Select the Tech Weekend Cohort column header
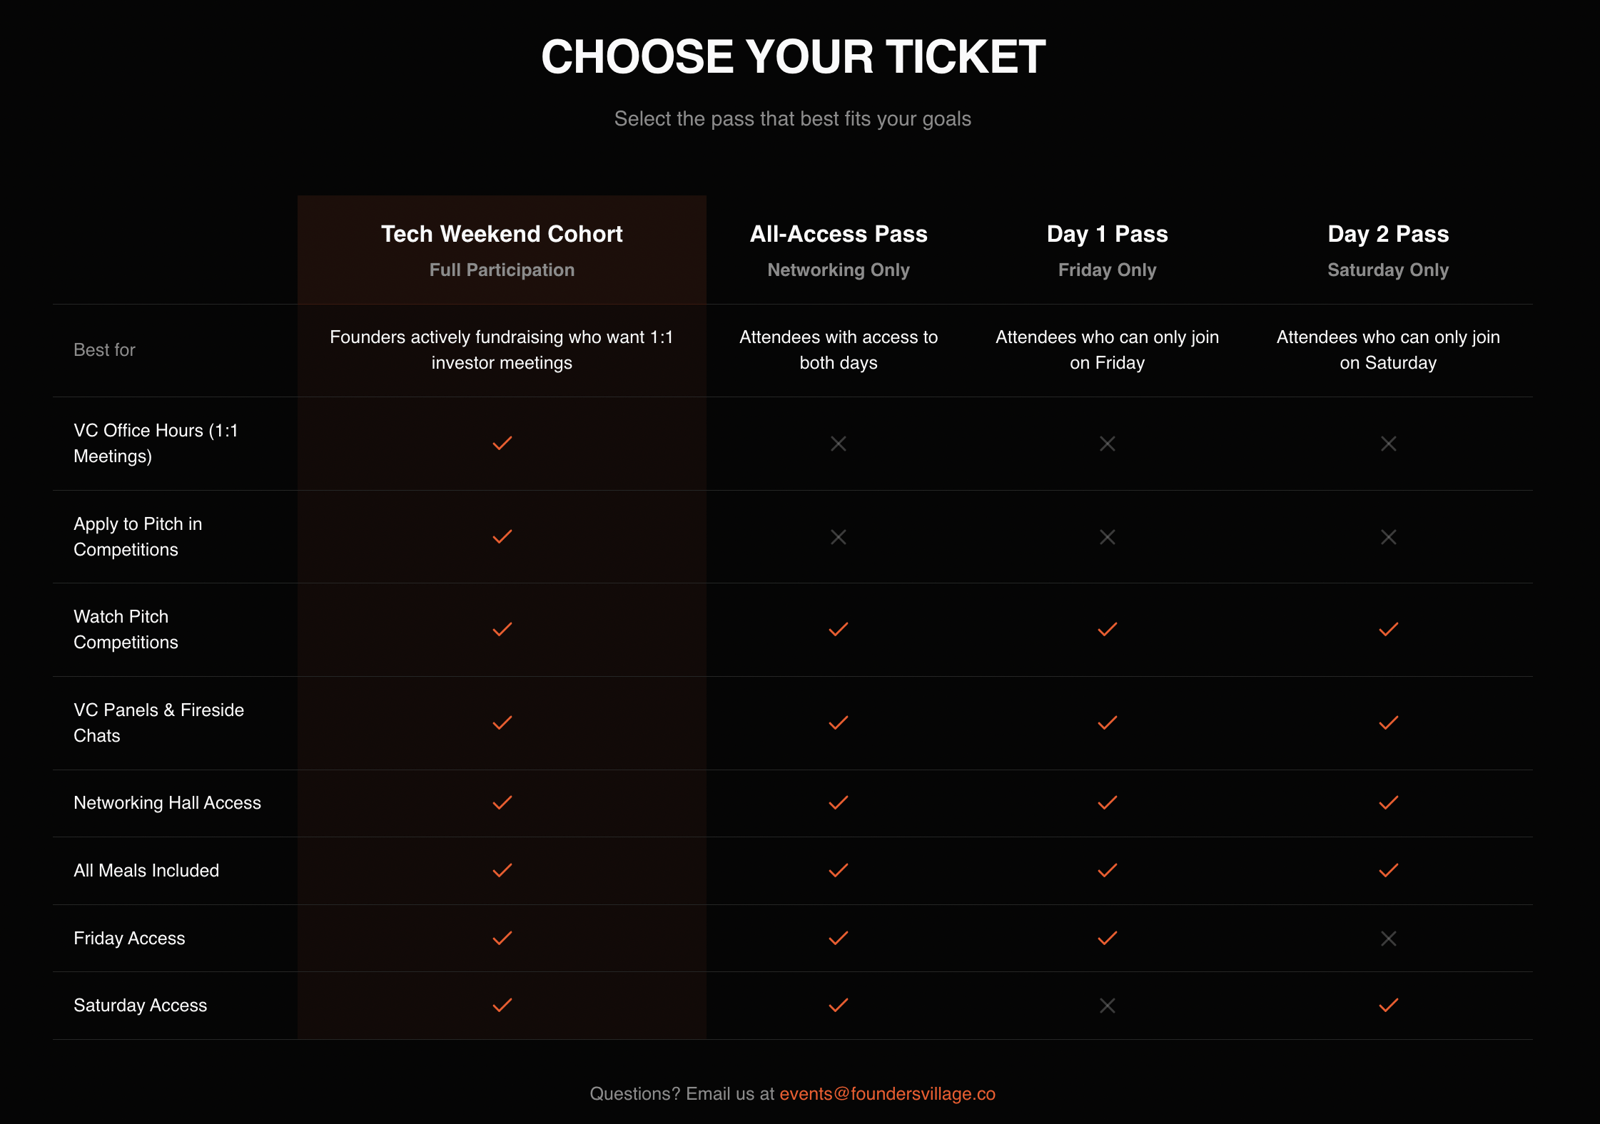 pyautogui.click(x=502, y=234)
